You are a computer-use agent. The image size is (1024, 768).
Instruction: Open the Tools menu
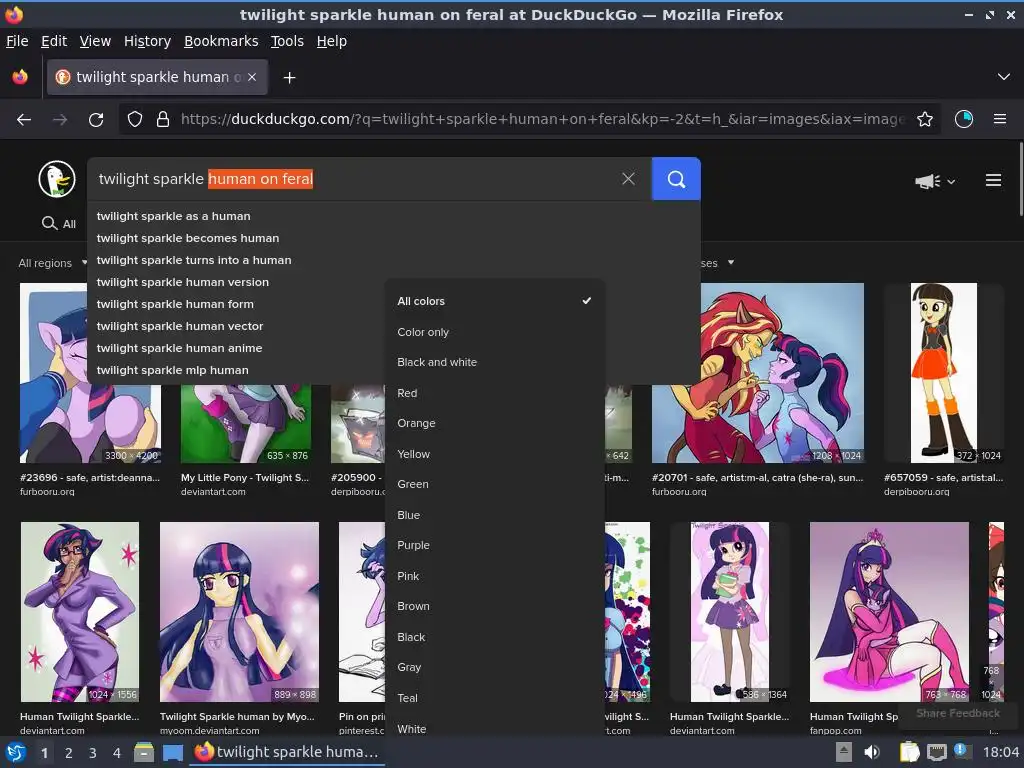pyautogui.click(x=287, y=41)
